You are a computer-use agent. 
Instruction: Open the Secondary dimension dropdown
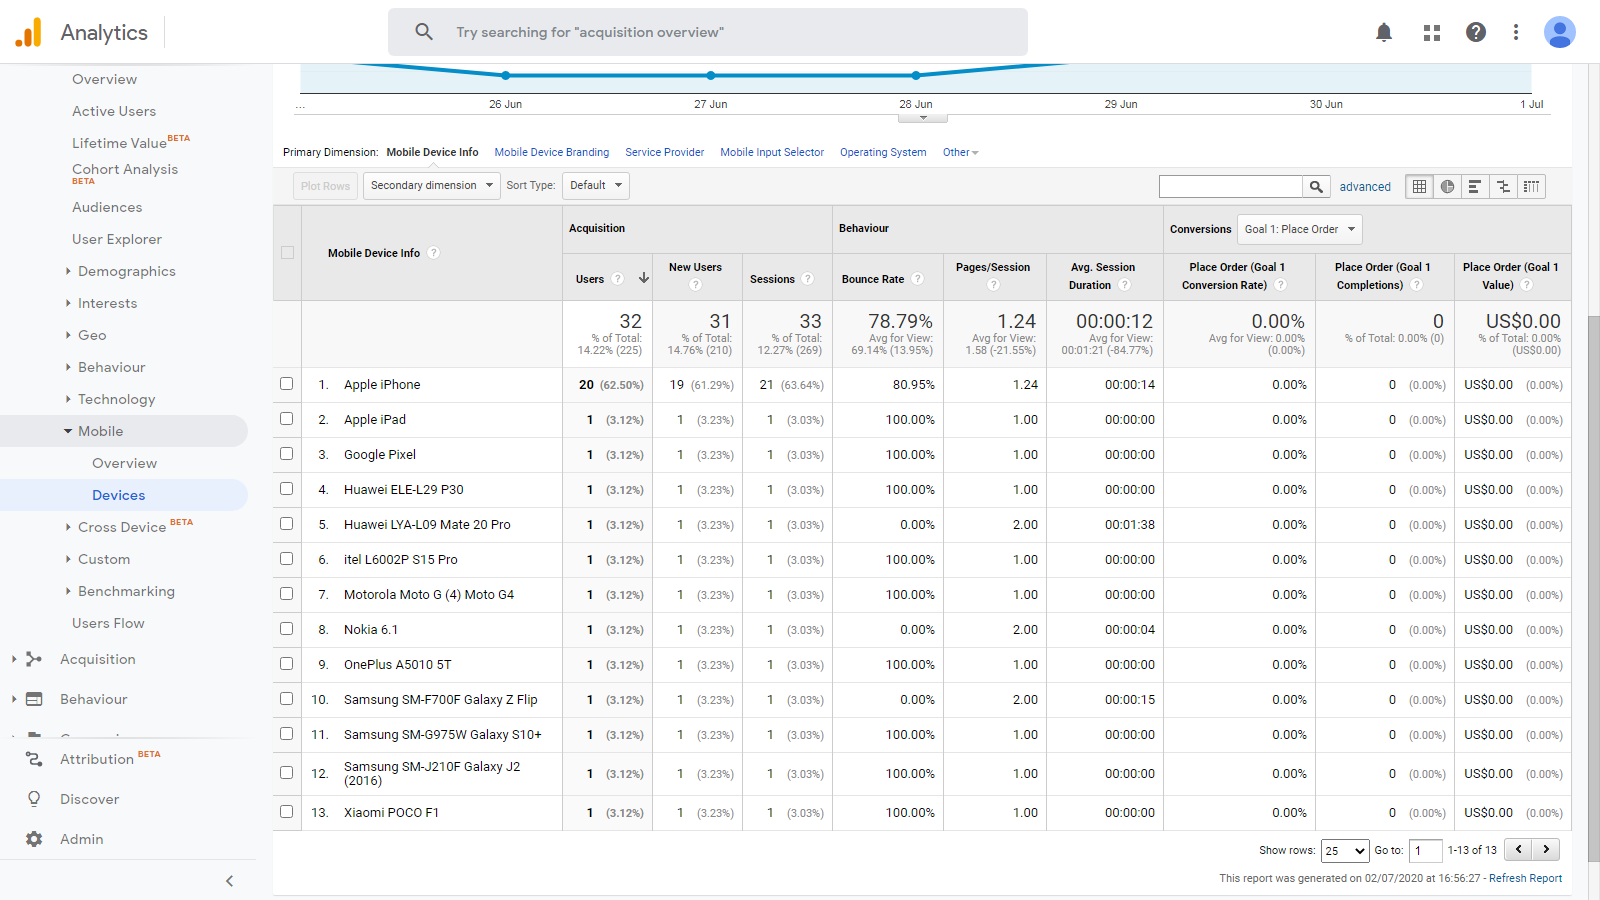point(430,185)
